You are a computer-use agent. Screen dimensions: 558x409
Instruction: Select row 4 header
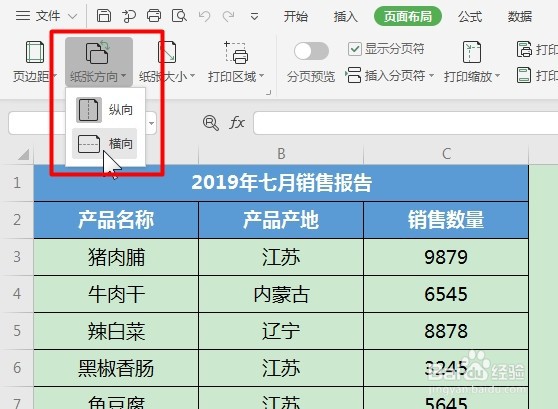[x=17, y=294]
